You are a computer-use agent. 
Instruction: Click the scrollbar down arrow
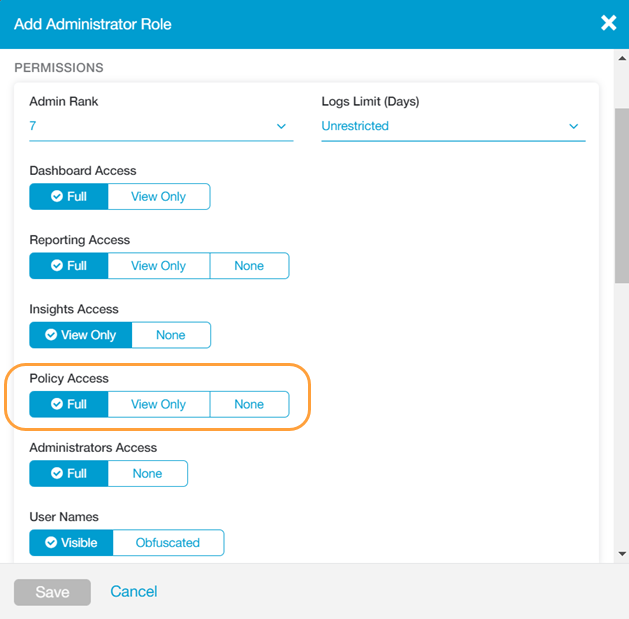[621, 553]
